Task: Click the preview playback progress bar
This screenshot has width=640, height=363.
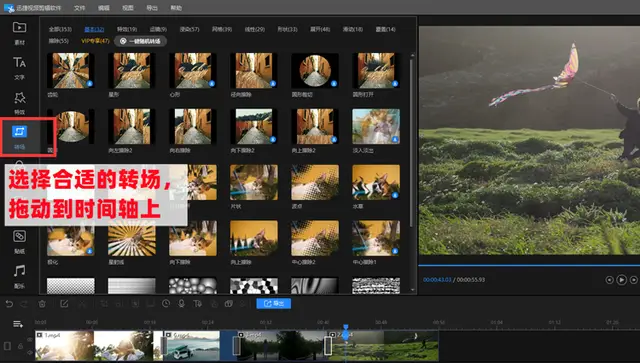Action: (x=529, y=265)
